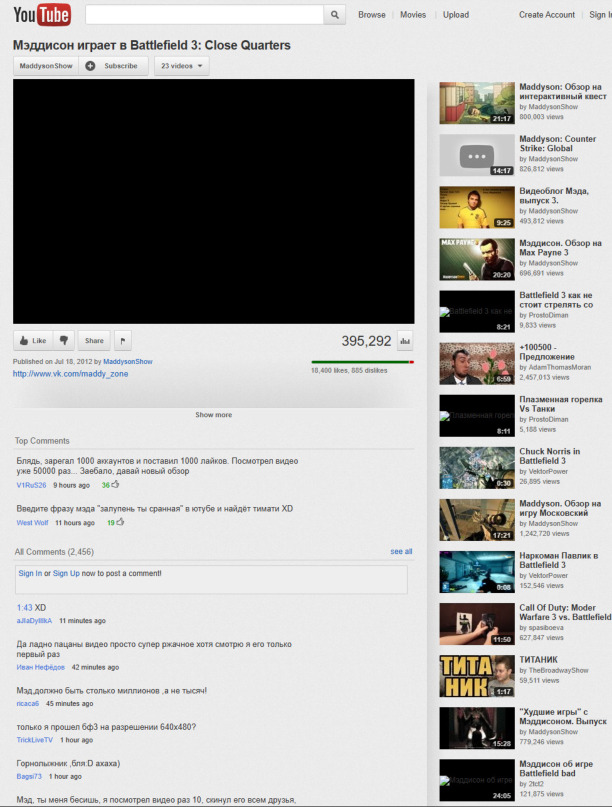Open Battlefield bad thumbnail 24:05

[x=477, y=780]
